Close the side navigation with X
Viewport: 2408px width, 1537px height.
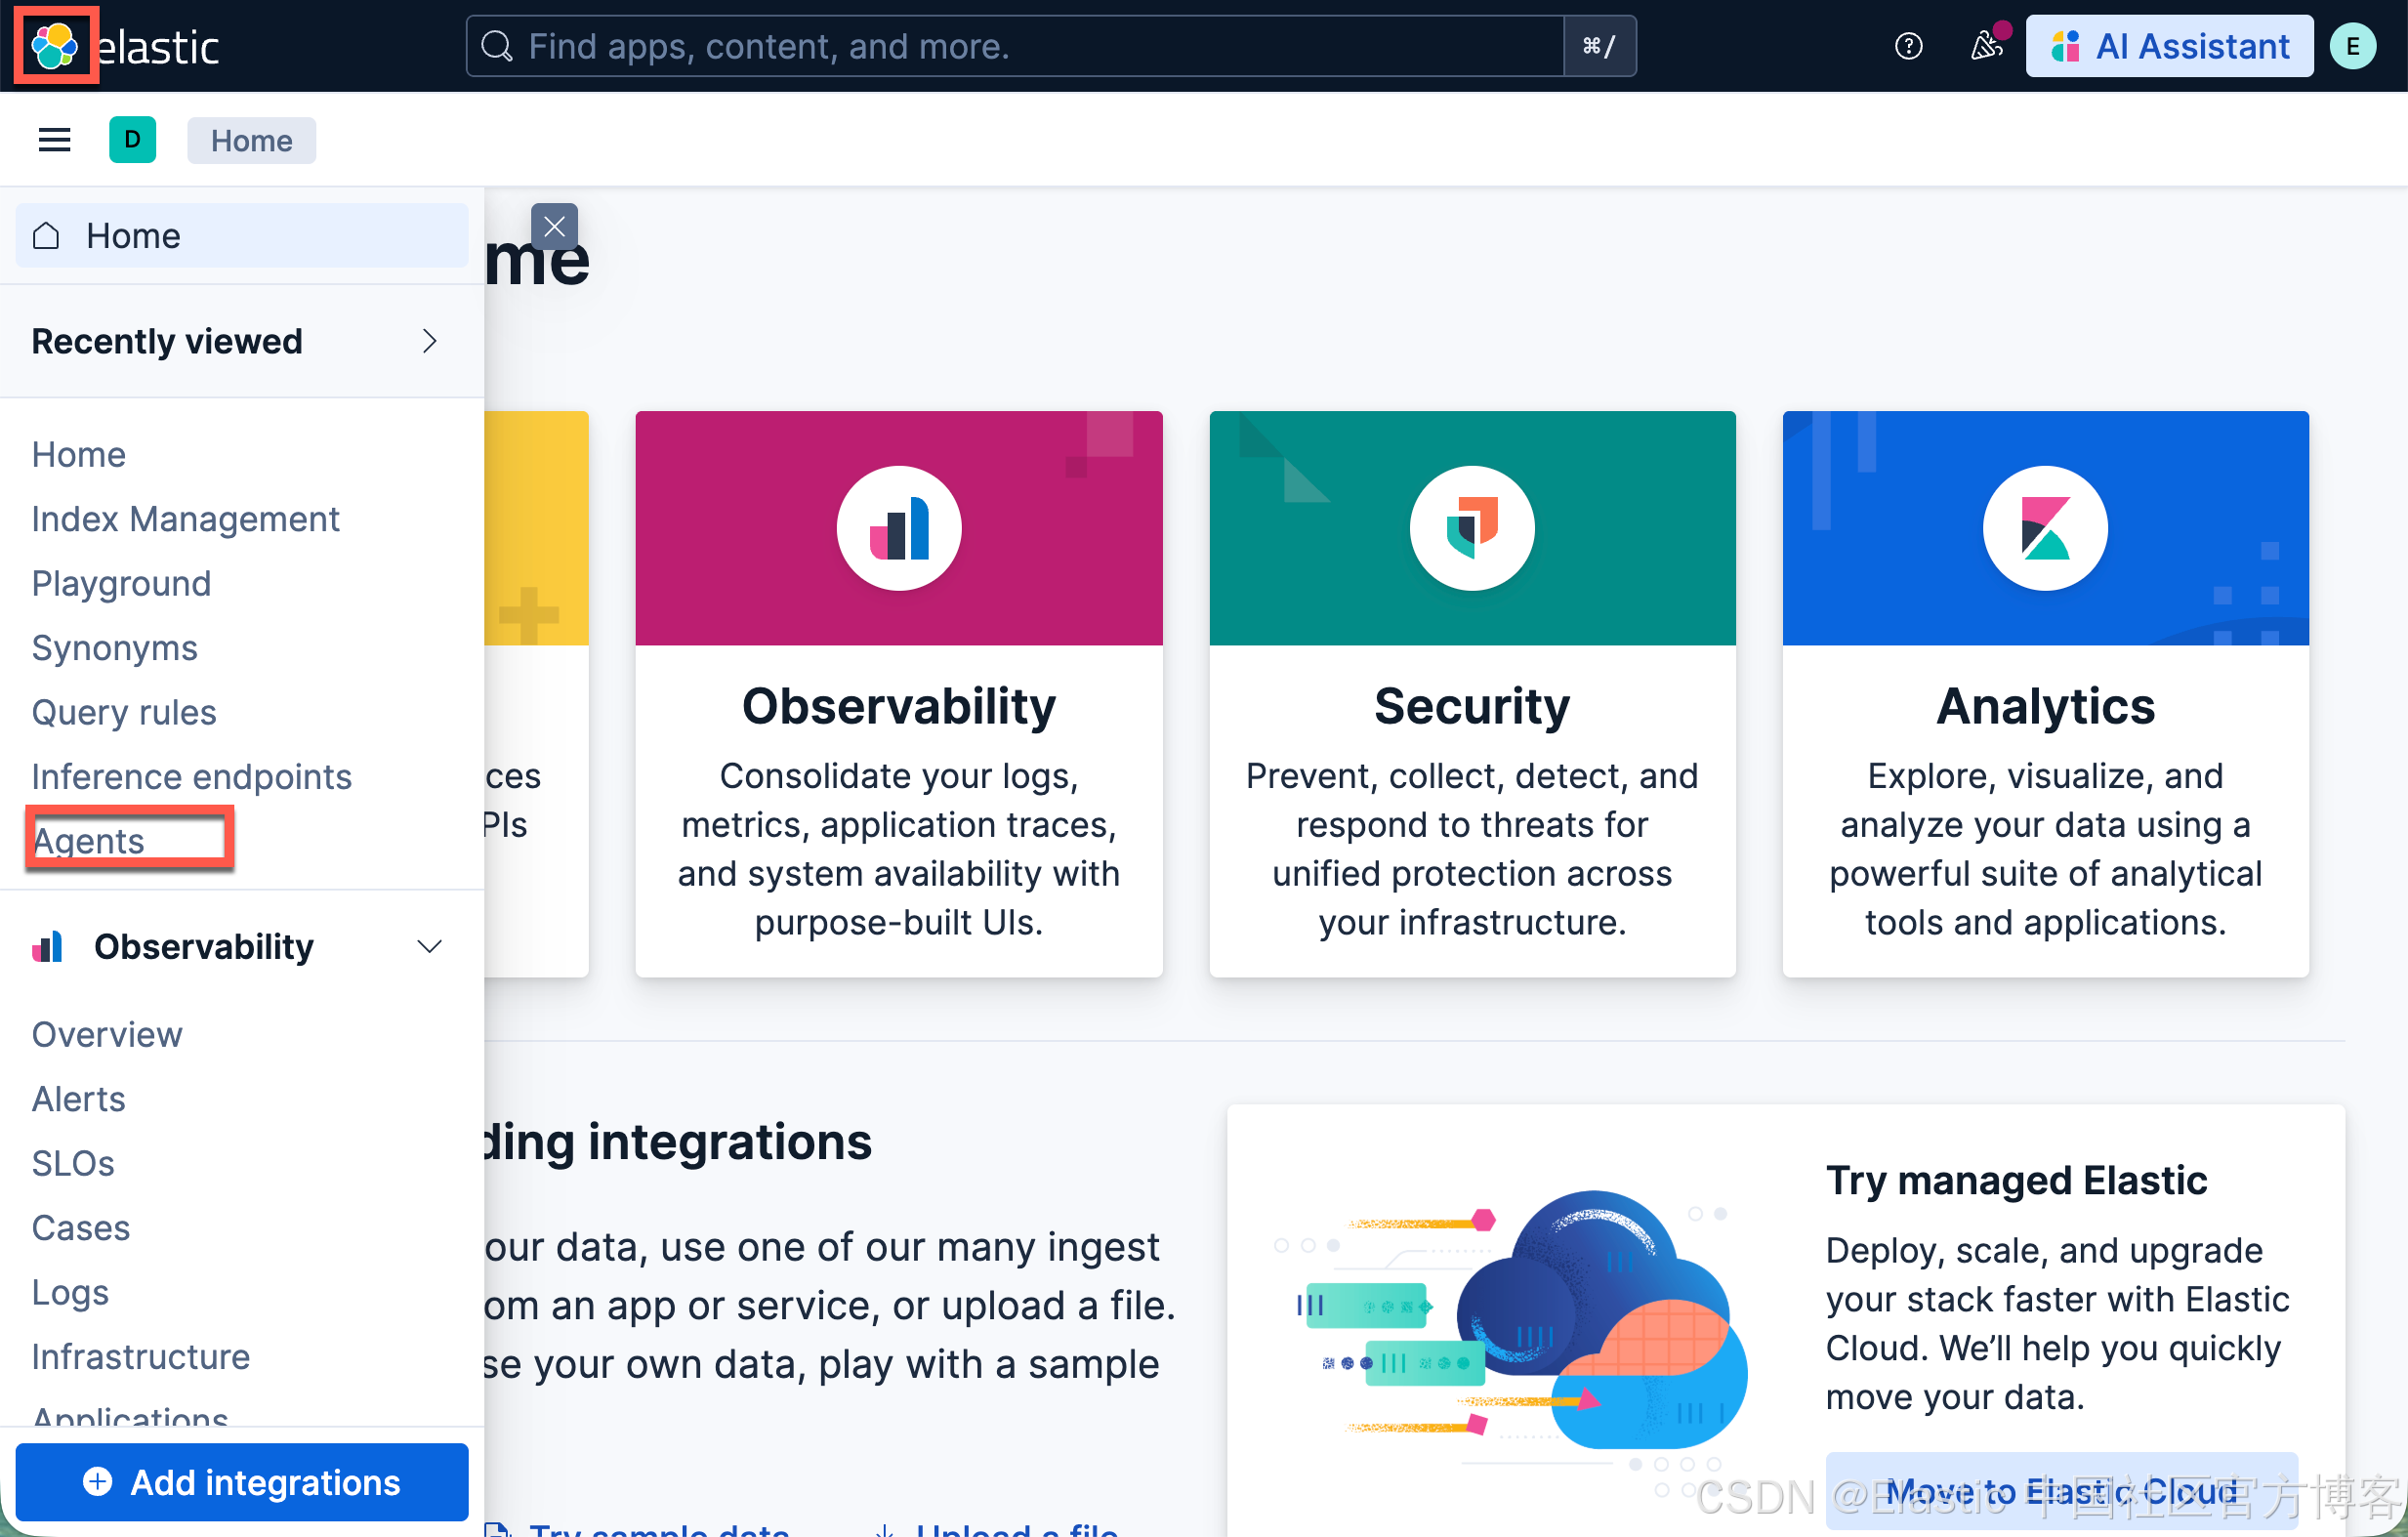pyautogui.click(x=554, y=227)
